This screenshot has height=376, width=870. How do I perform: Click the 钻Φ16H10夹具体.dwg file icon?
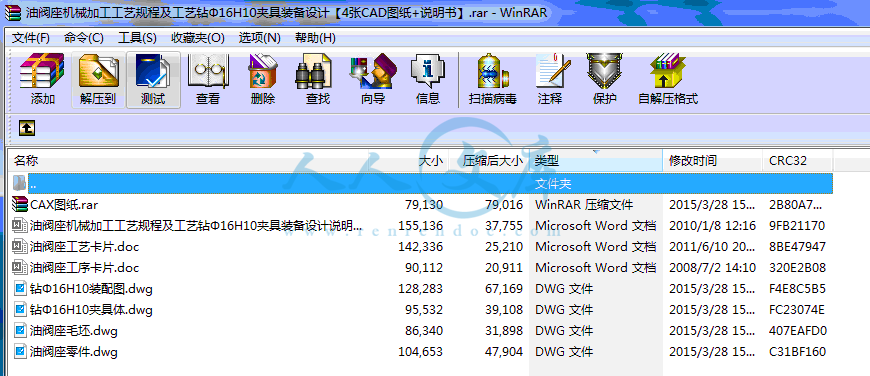click(20, 310)
